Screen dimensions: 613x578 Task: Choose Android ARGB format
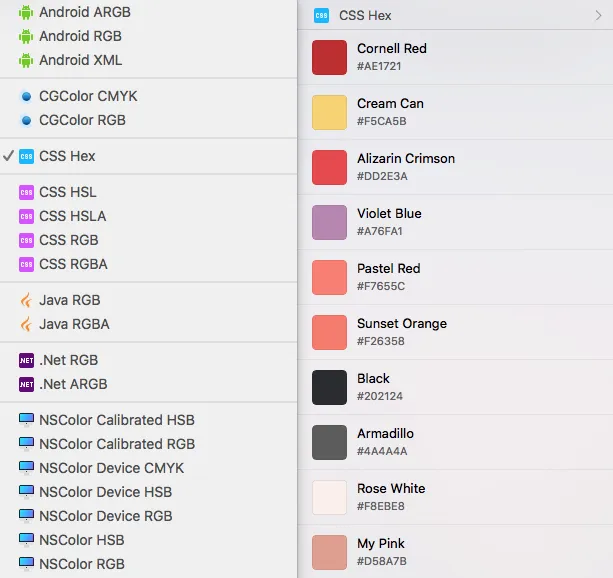coord(149,12)
